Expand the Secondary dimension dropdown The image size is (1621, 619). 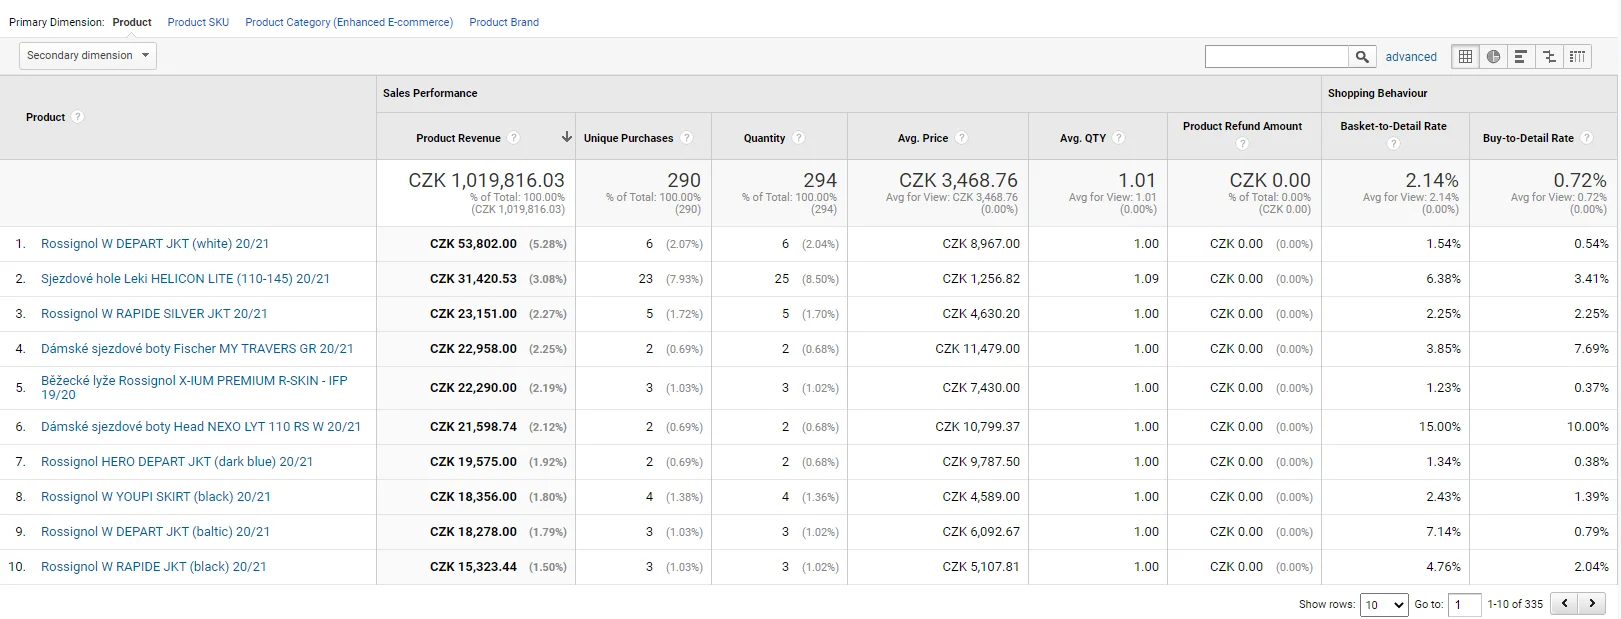[x=88, y=55]
